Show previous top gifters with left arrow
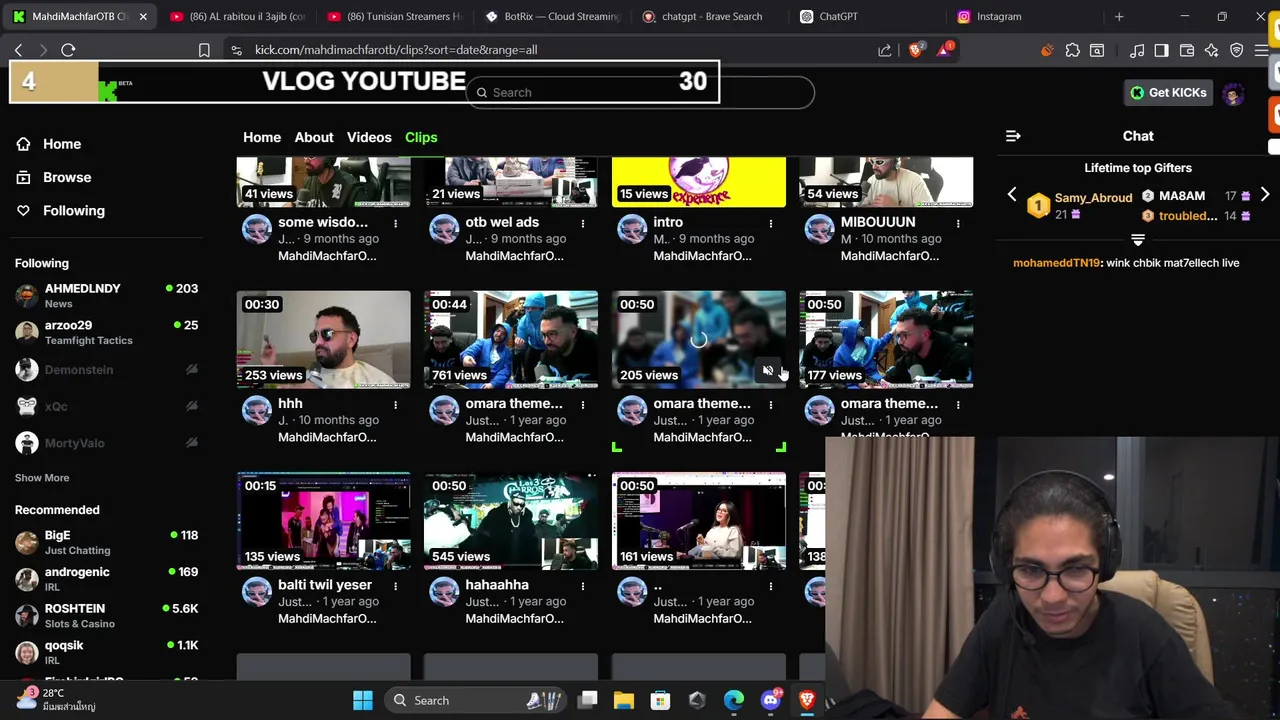Viewport: 1280px width, 720px height. tap(1011, 196)
